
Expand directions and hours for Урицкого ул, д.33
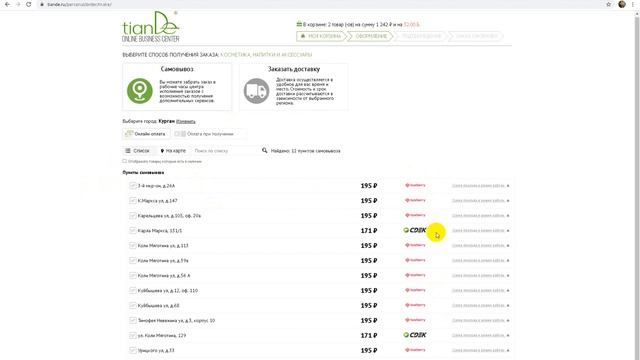480,350
